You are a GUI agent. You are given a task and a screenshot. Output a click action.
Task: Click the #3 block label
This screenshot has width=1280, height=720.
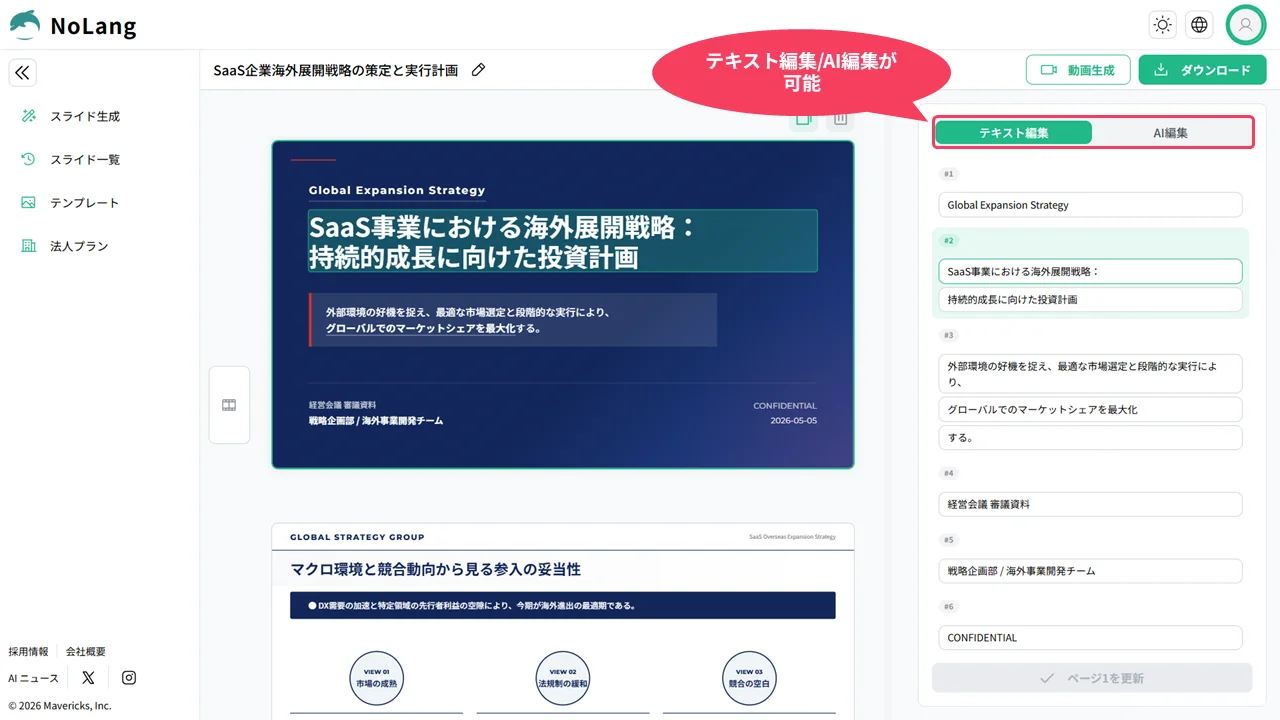pyautogui.click(x=949, y=335)
